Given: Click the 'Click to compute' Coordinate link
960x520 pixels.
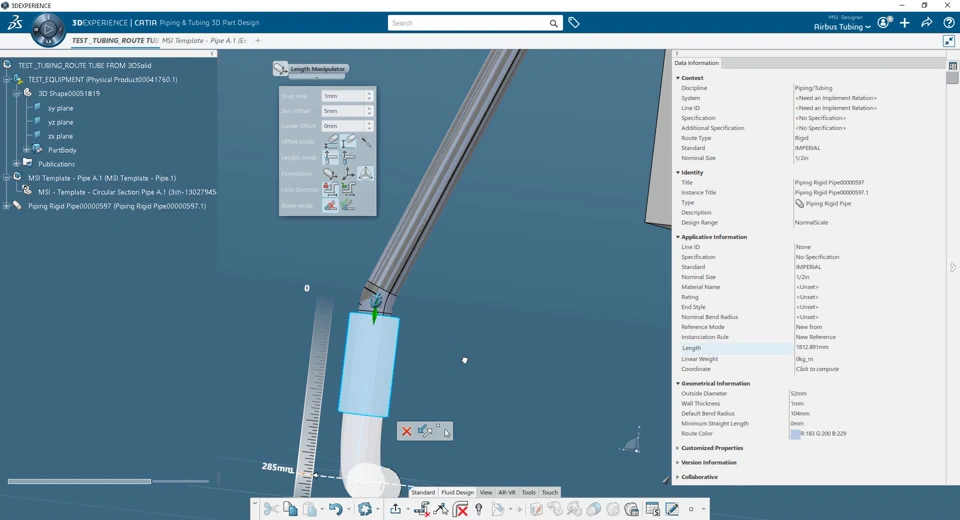Looking at the screenshot, I should [817, 369].
